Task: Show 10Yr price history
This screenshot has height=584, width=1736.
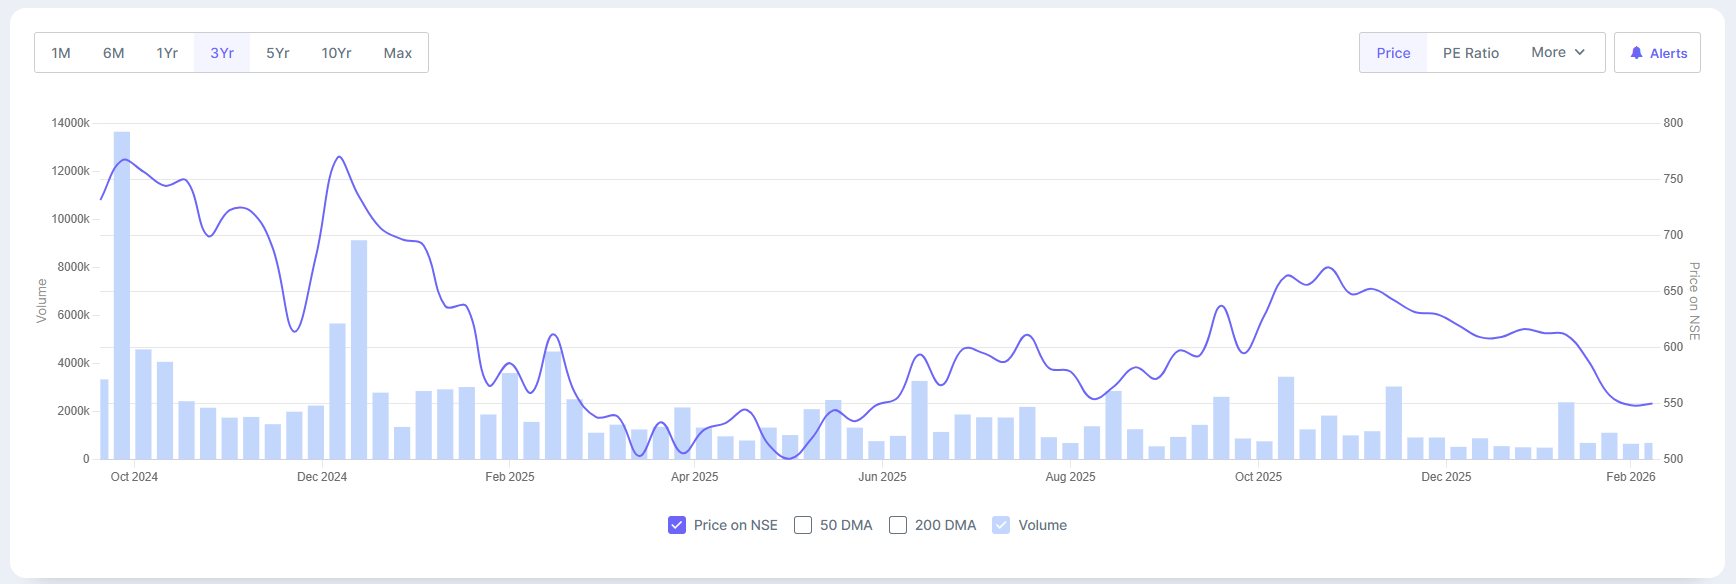Action: tap(336, 53)
